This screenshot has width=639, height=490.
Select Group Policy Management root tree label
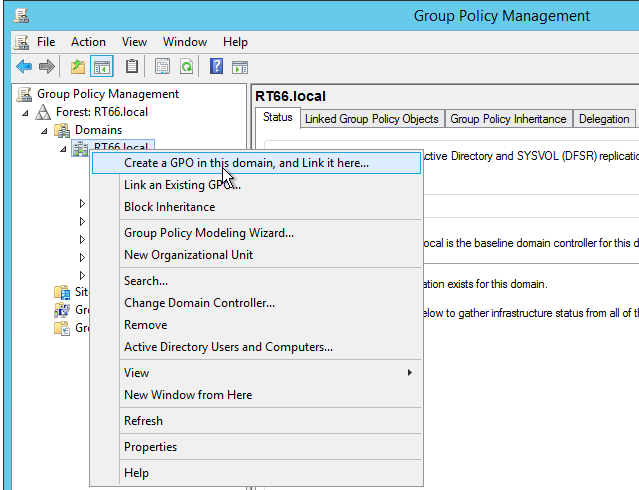tap(108, 94)
